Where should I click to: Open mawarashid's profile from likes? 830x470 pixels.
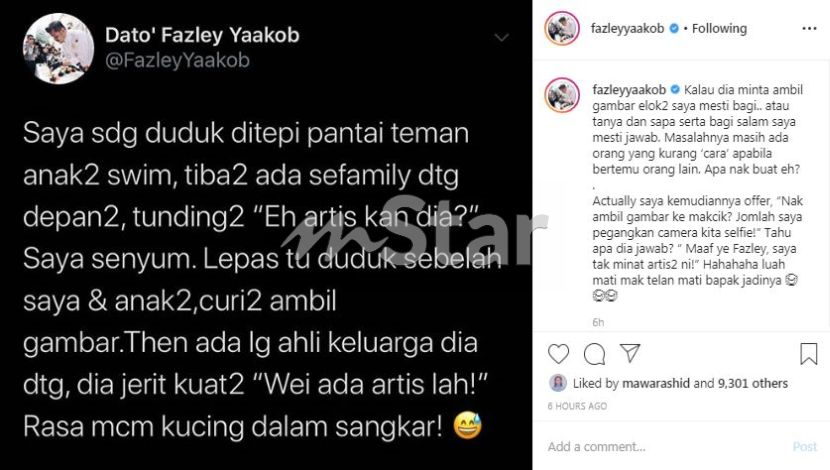click(x=656, y=383)
